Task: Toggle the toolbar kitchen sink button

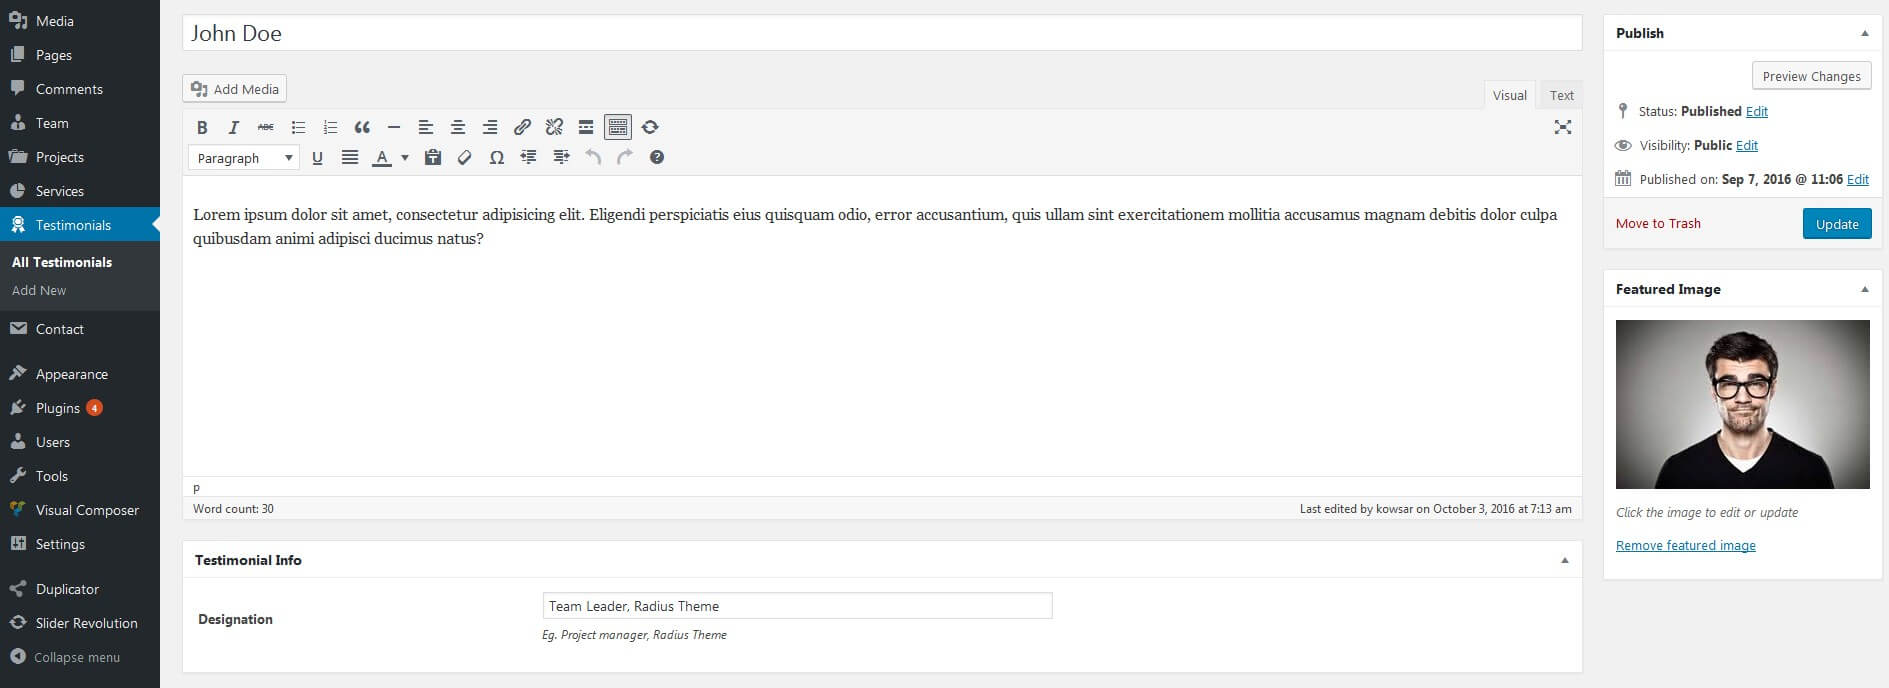Action: pyautogui.click(x=618, y=127)
